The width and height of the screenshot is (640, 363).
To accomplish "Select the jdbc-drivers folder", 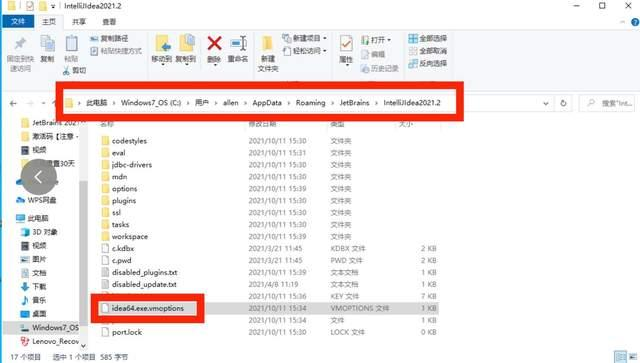I will coord(131,165).
